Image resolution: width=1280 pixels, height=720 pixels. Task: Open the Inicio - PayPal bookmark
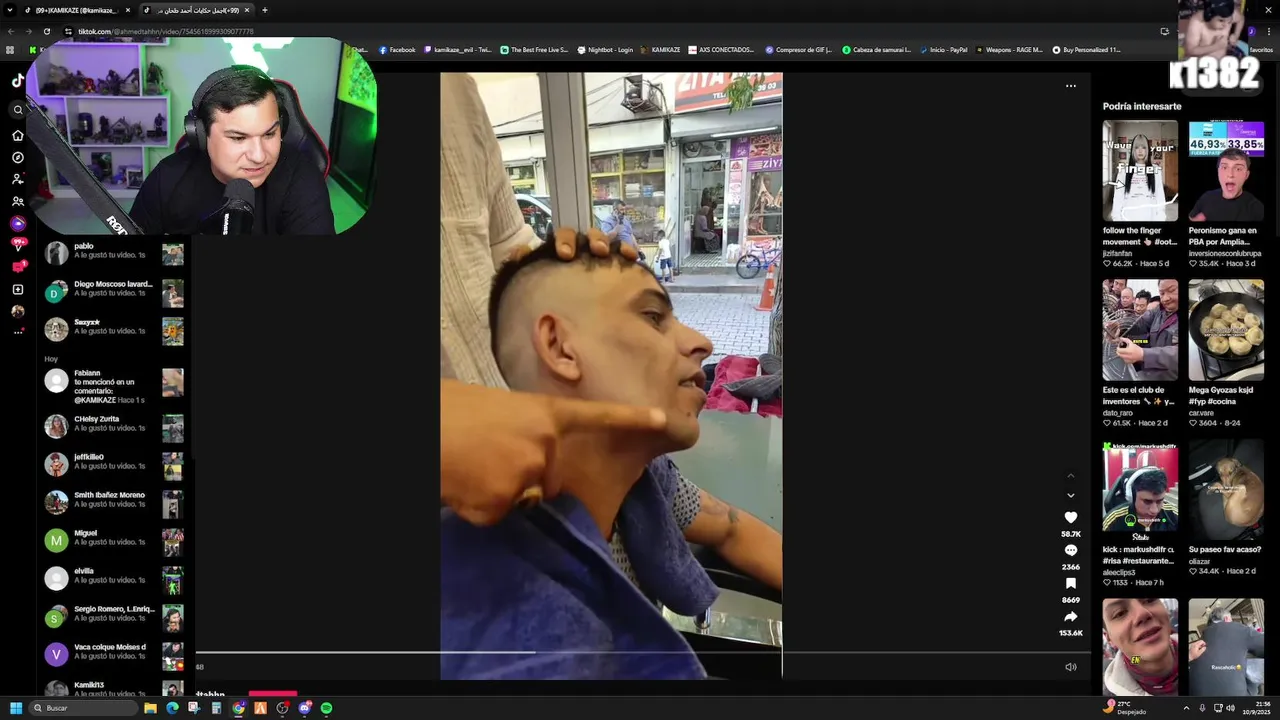pyautogui.click(x=943, y=50)
